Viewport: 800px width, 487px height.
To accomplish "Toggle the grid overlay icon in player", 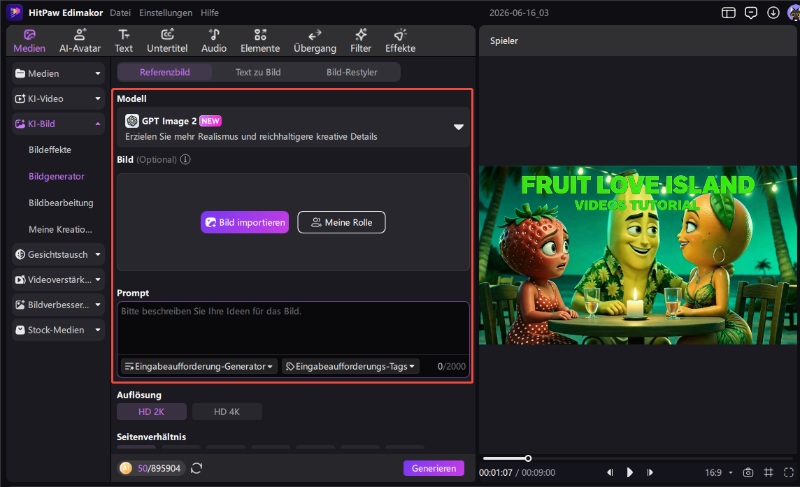I will point(768,473).
